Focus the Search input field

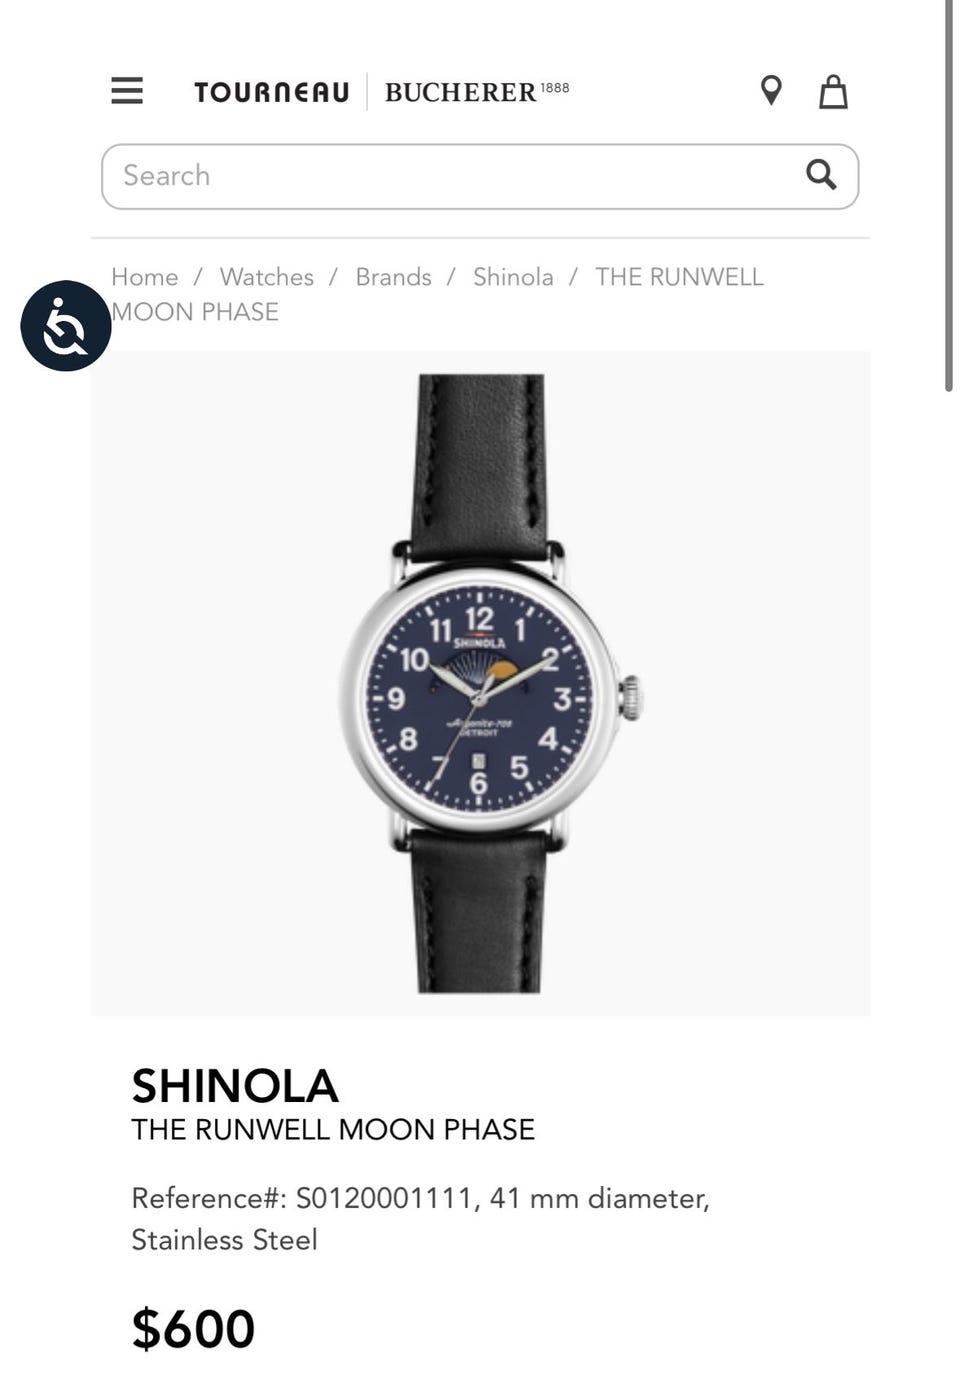480,176
